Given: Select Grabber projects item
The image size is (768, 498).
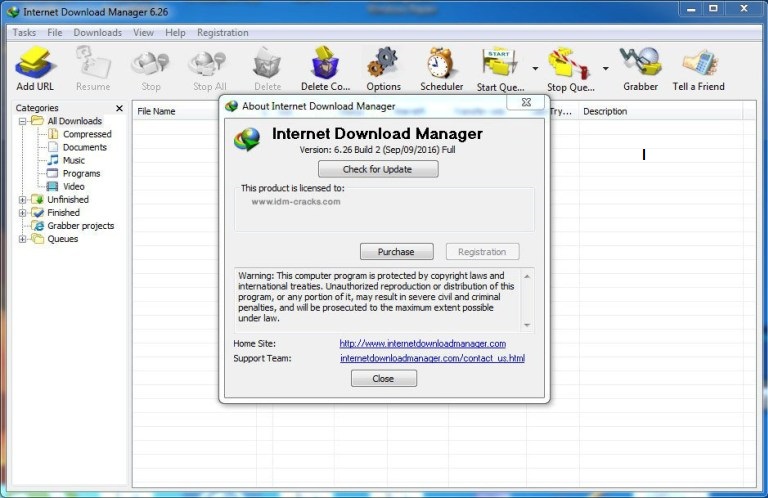Looking at the screenshot, I should (80, 226).
